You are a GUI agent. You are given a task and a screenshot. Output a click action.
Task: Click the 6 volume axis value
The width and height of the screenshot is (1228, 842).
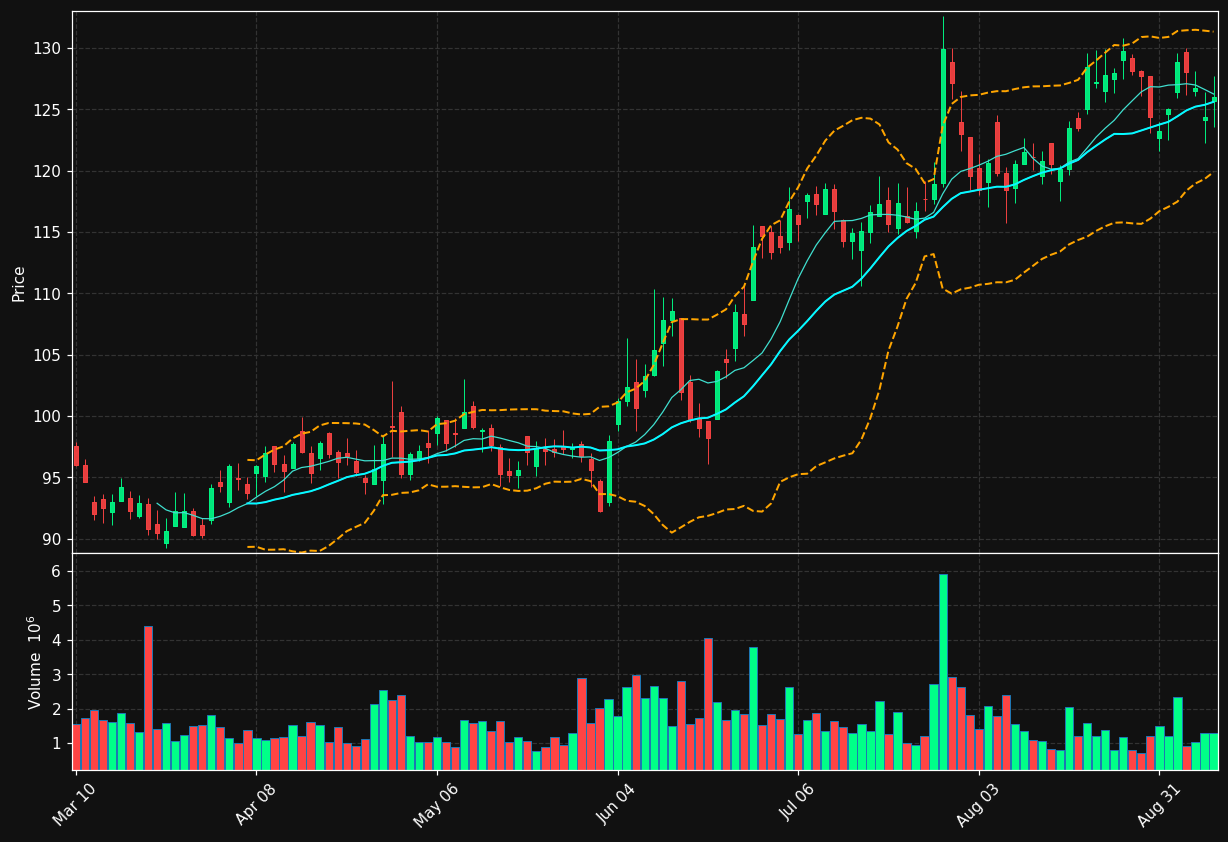tap(56, 572)
